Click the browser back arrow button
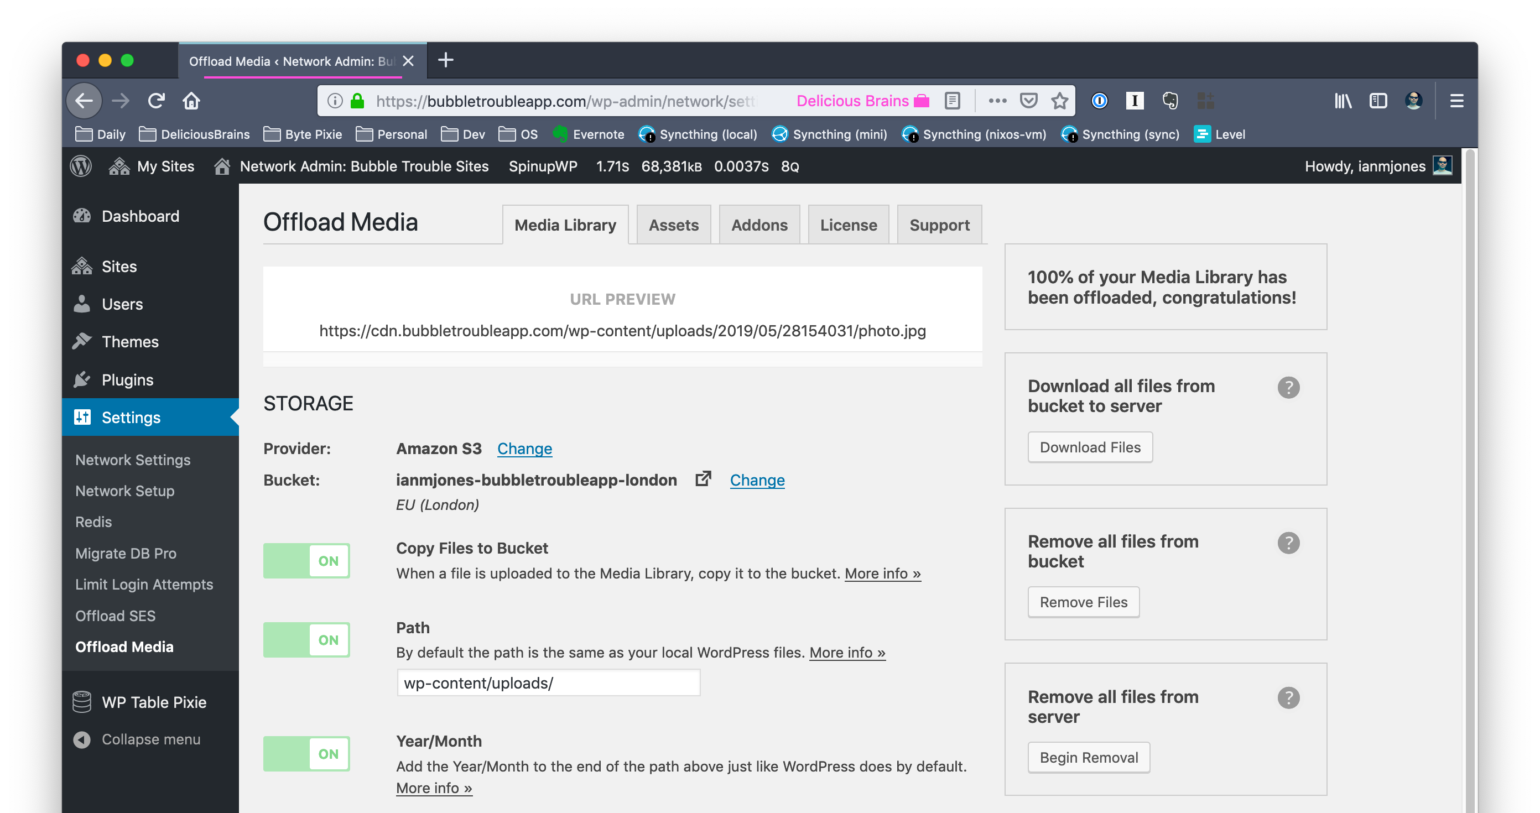 pyautogui.click(x=84, y=100)
